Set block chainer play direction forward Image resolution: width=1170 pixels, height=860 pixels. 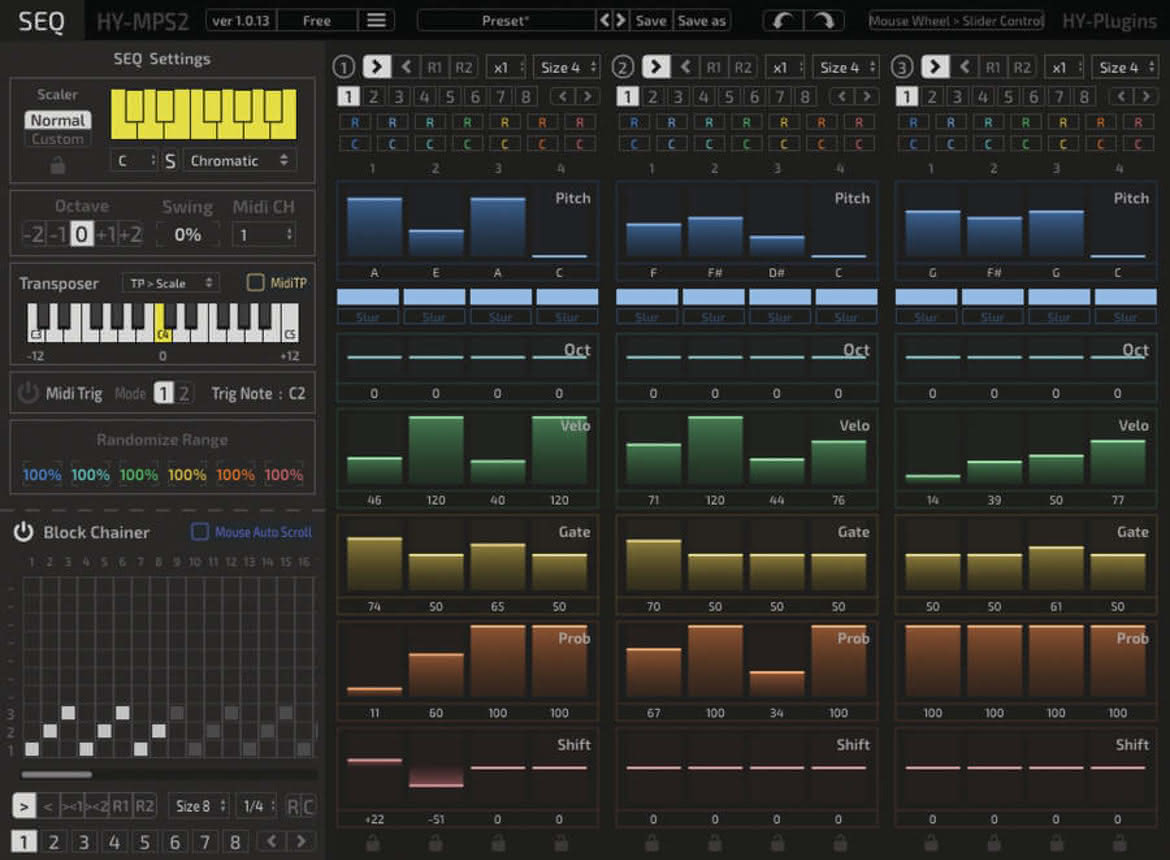24,806
